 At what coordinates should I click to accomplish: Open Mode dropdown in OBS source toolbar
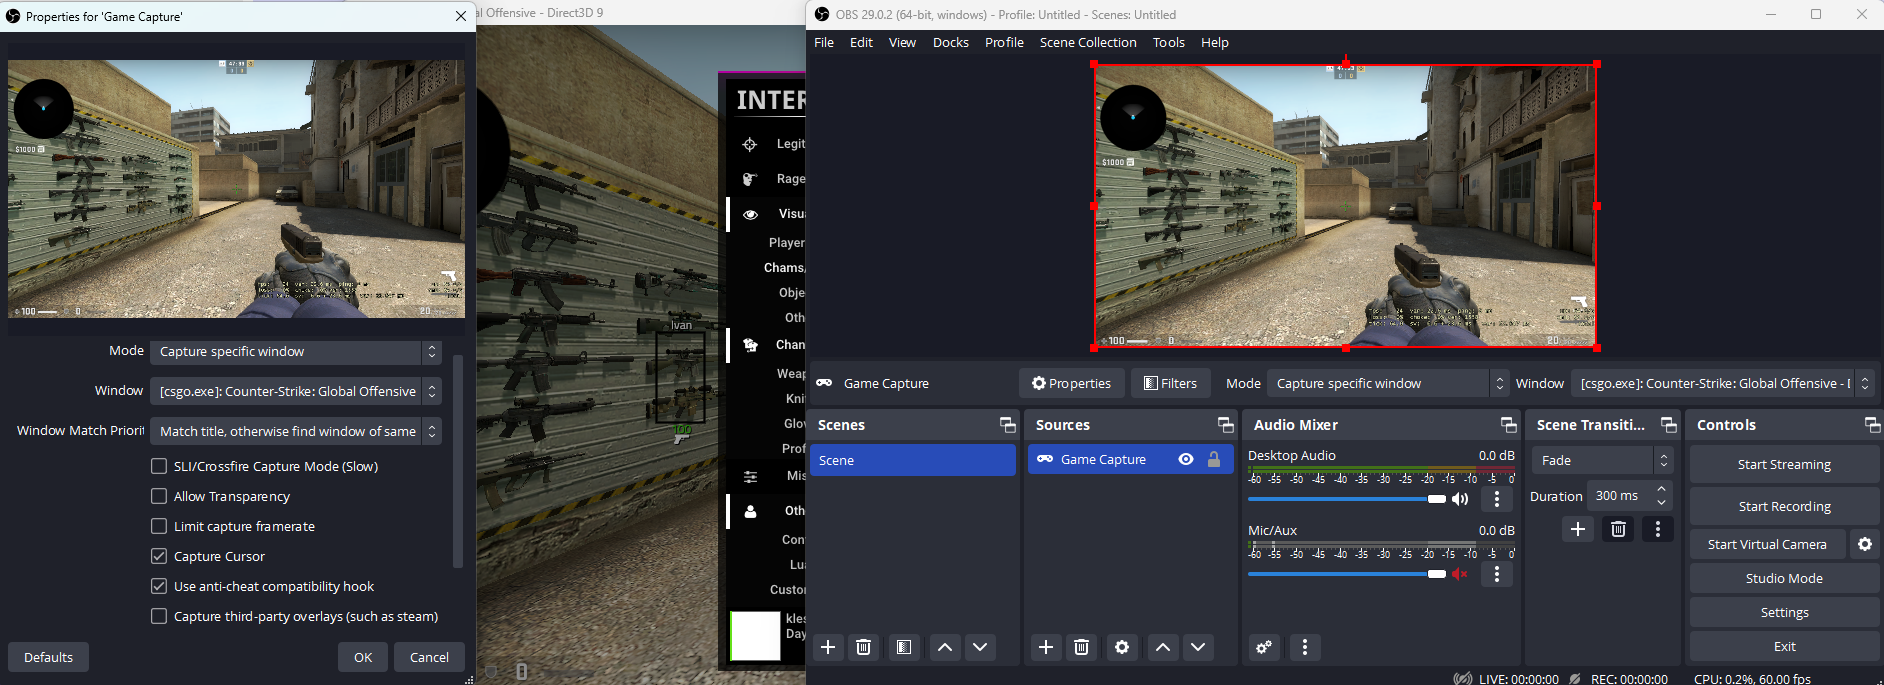(x=1387, y=383)
